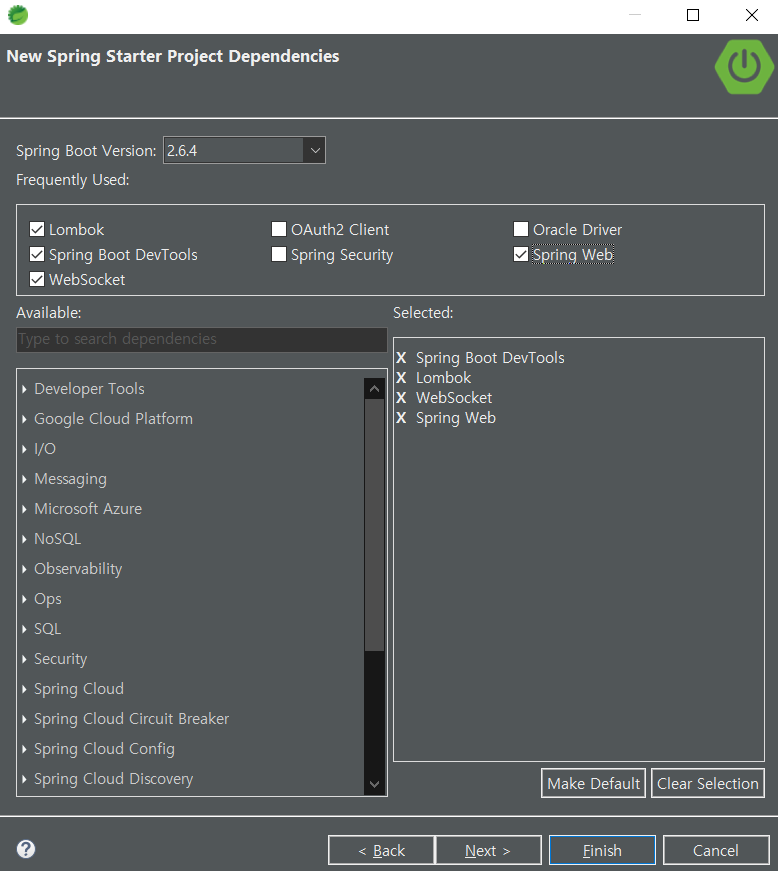Viewport: 778px width, 871px height.
Task: Expand the Spring Cloud Config category
Action: coord(24,749)
